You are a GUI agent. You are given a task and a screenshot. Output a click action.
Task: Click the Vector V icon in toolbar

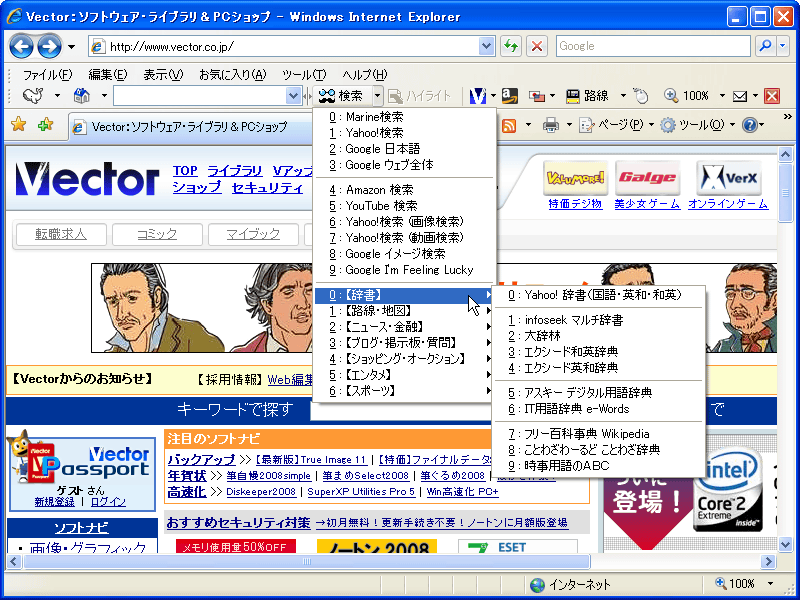click(478, 95)
